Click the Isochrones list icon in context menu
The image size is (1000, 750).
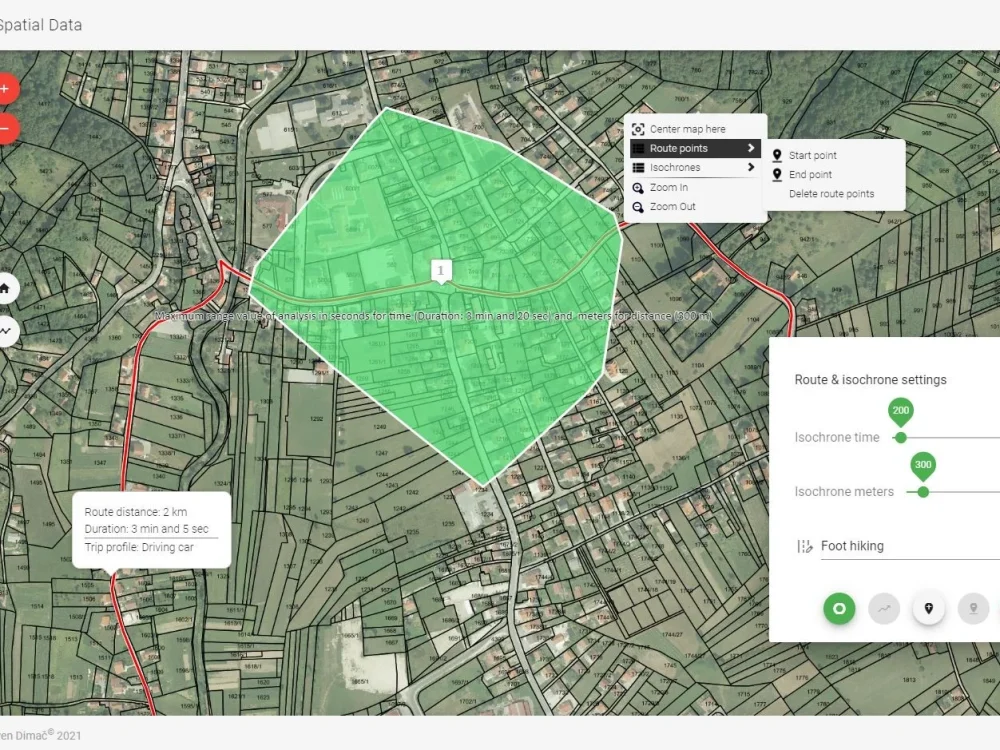tap(638, 168)
